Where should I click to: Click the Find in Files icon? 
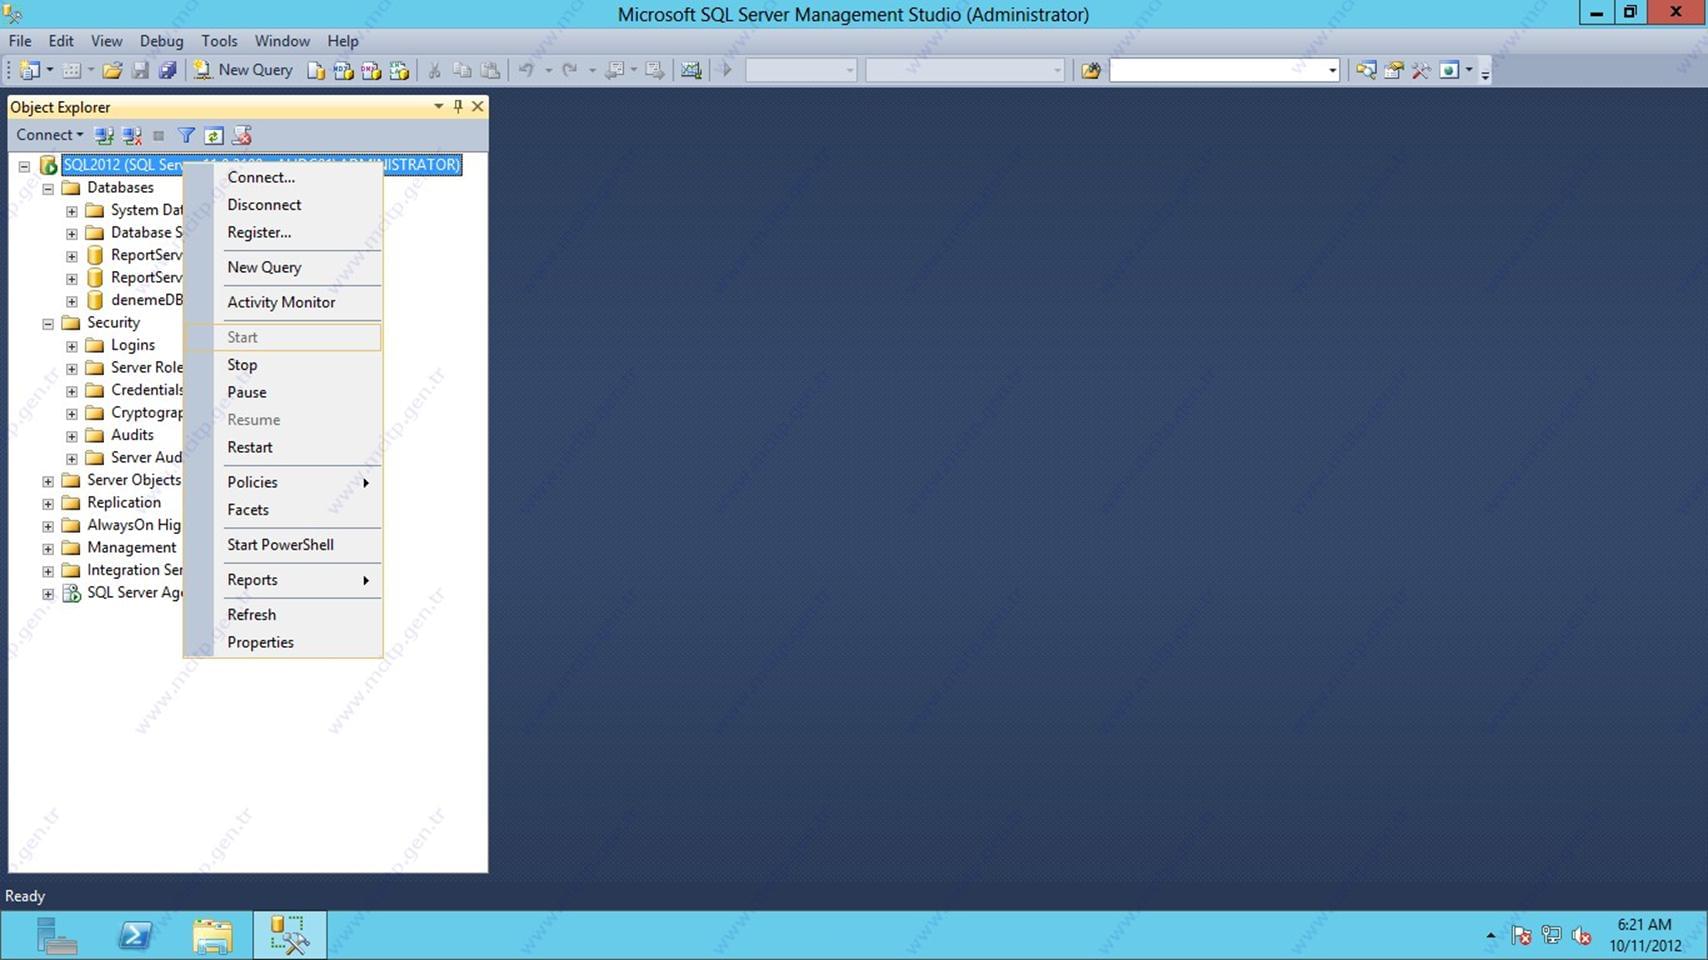1091,70
